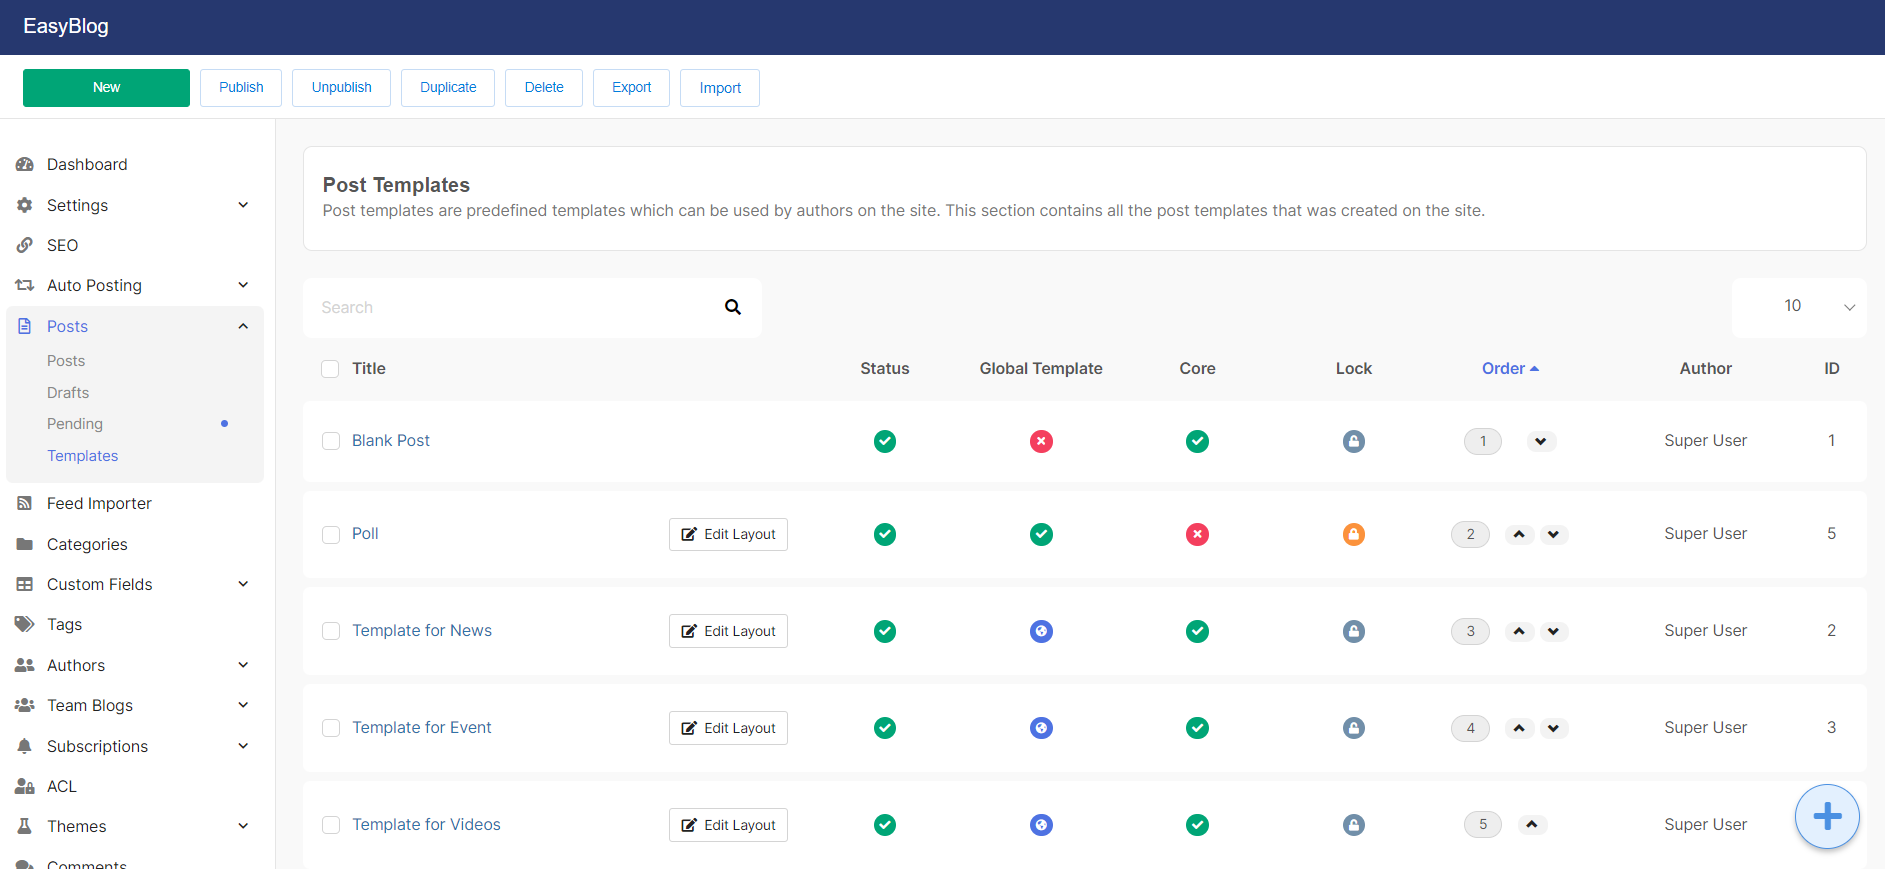The image size is (1885, 869).
Task: Toggle Template for Event status icon
Action: pyautogui.click(x=885, y=728)
